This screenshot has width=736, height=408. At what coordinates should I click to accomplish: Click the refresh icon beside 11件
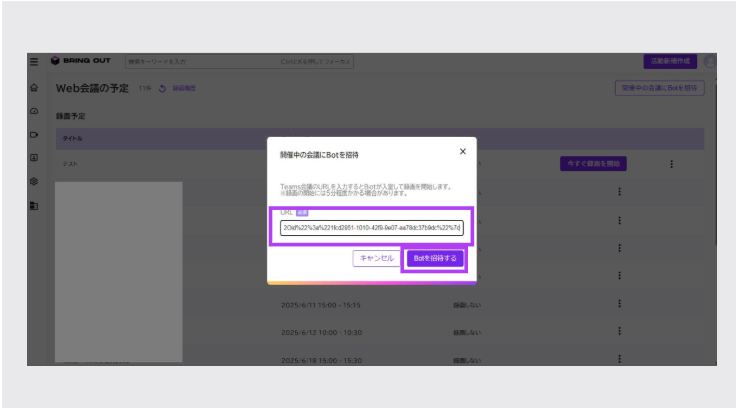[x=162, y=88]
